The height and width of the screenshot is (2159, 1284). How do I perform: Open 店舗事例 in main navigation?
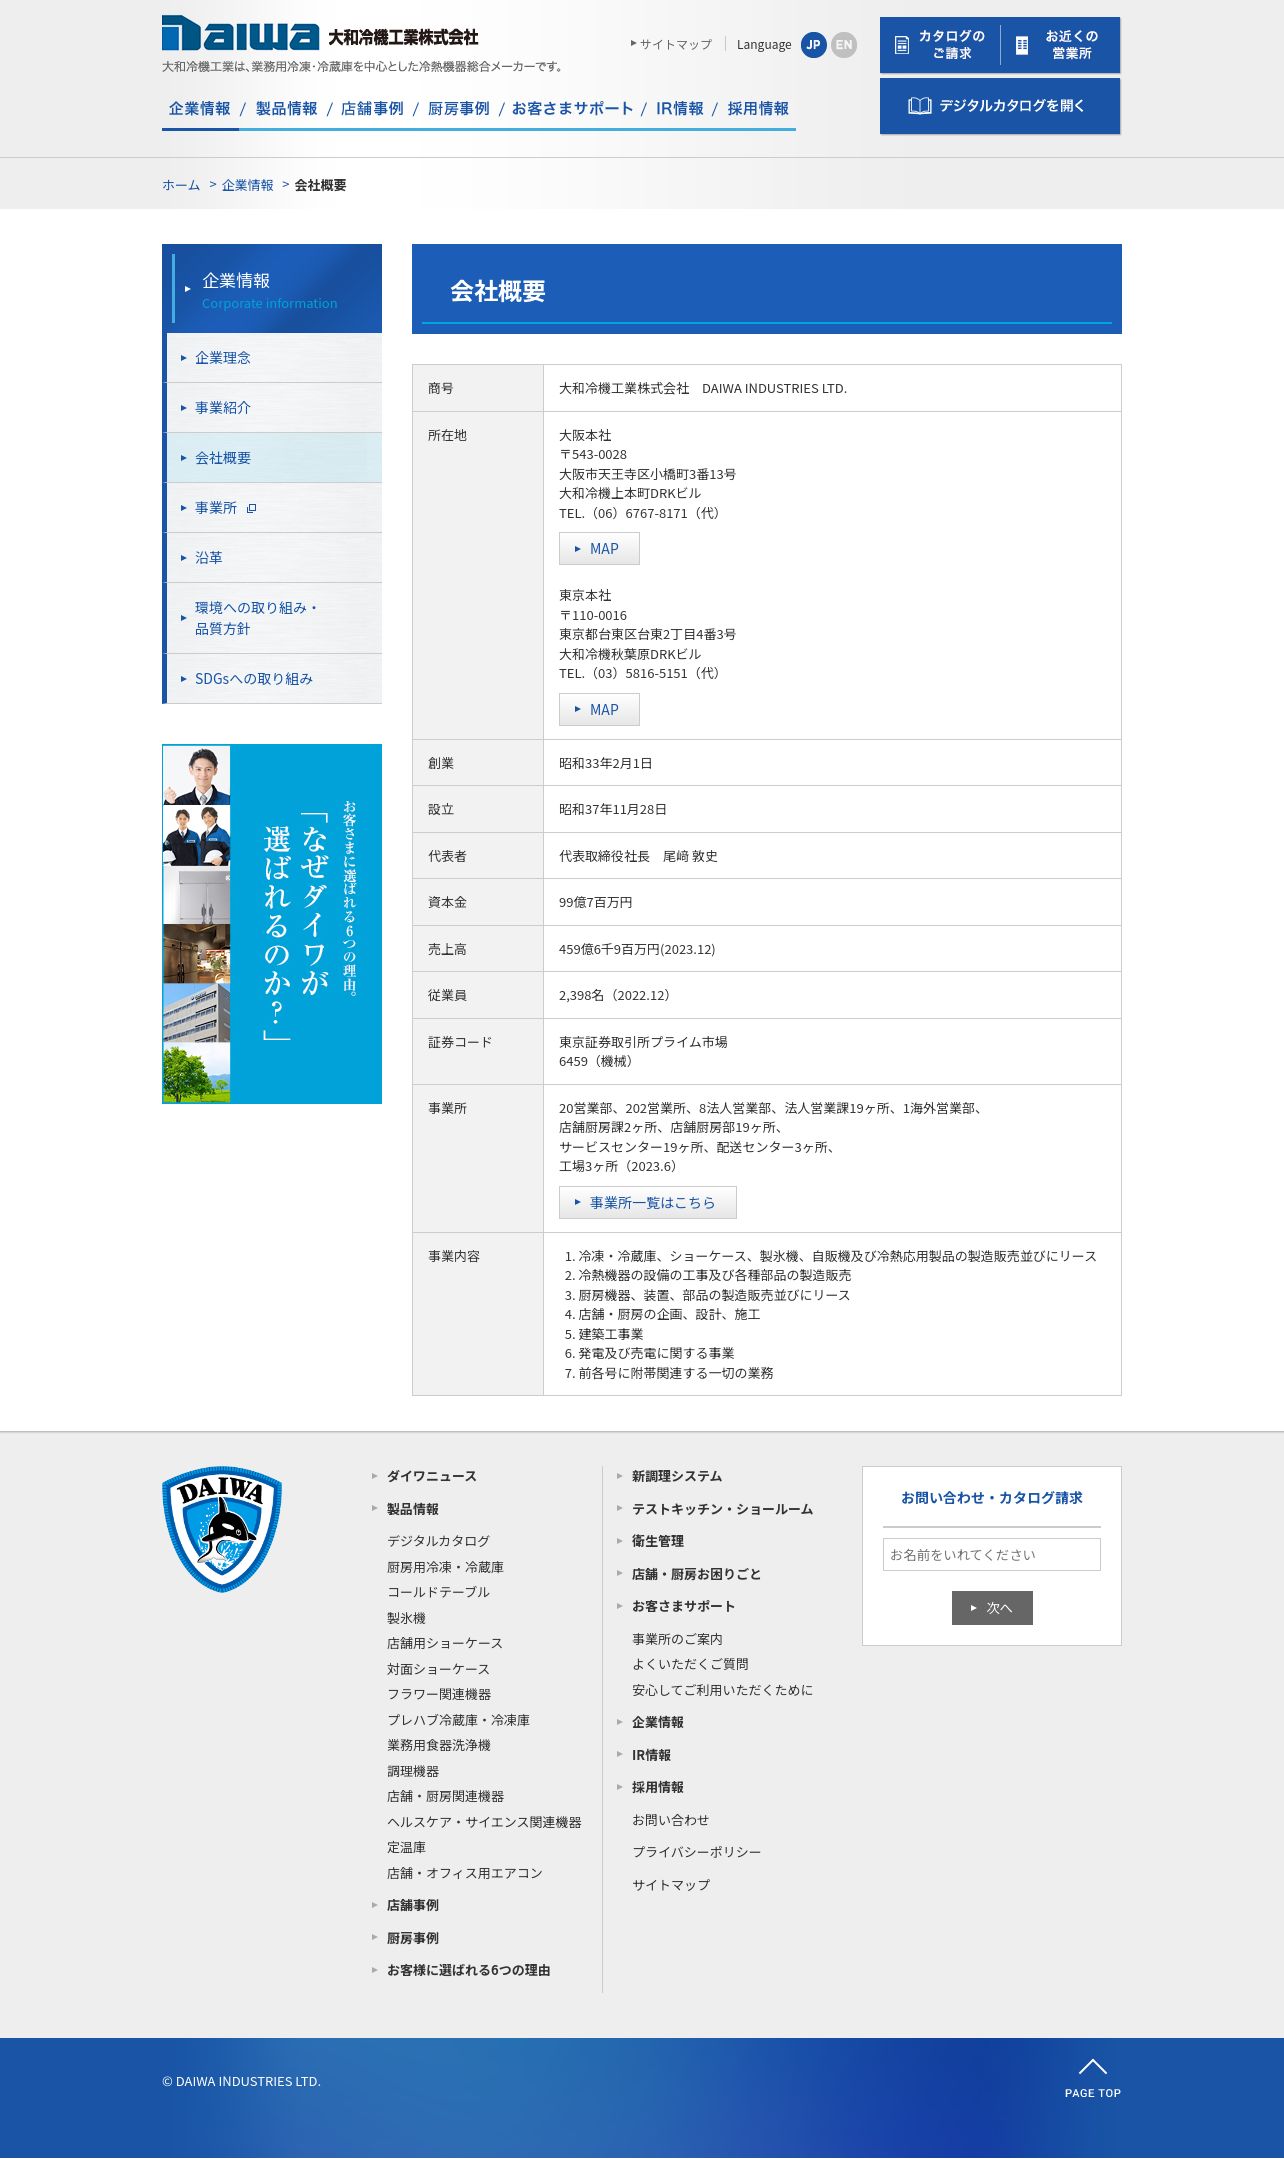pyautogui.click(x=372, y=108)
